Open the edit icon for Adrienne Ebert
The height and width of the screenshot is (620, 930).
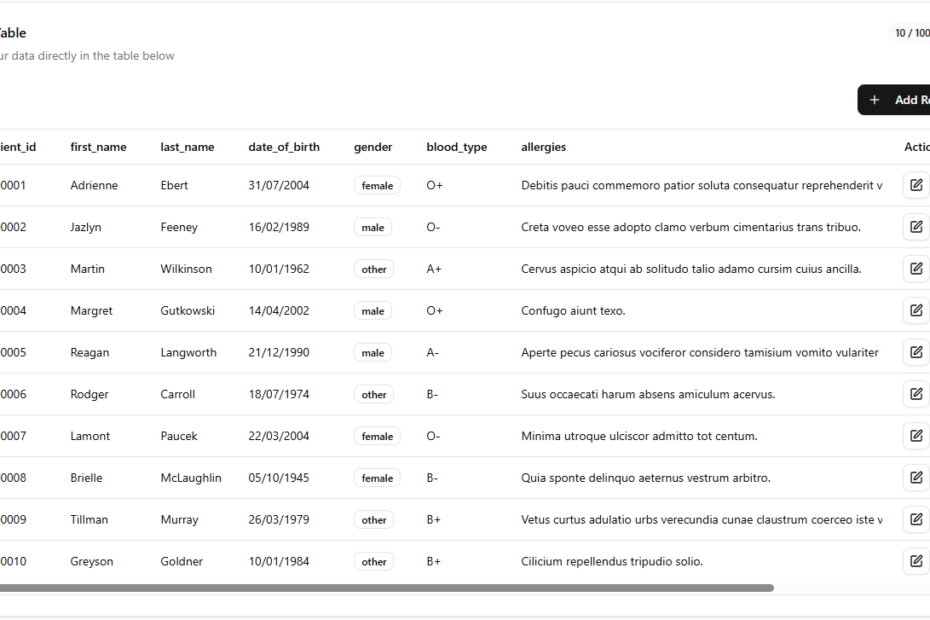click(x=916, y=185)
